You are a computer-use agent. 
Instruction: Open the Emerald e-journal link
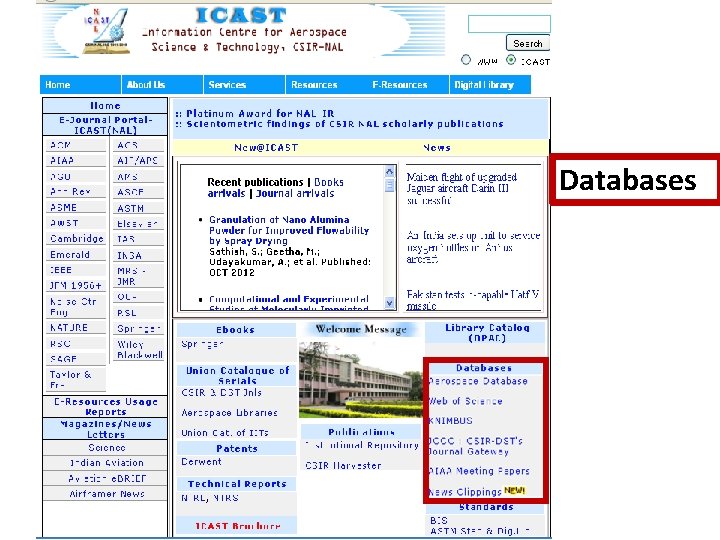click(x=70, y=254)
